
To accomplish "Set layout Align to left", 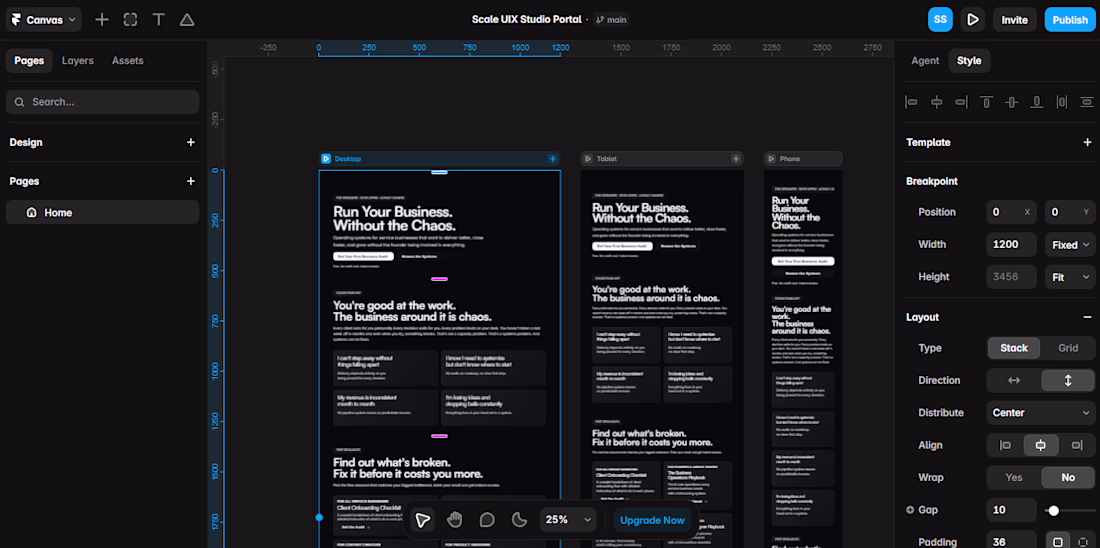I will 1005,445.
